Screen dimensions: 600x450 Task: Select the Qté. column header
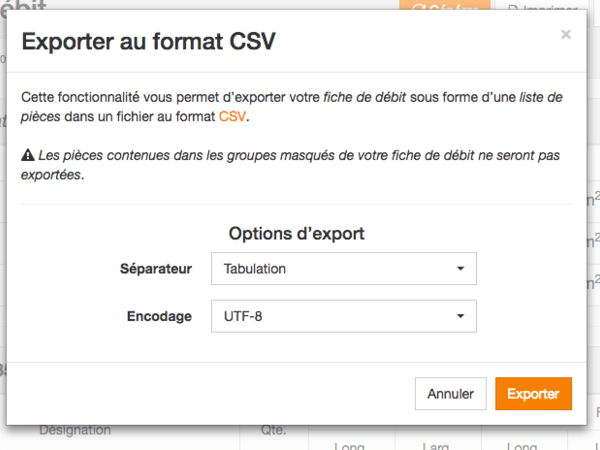click(x=273, y=431)
